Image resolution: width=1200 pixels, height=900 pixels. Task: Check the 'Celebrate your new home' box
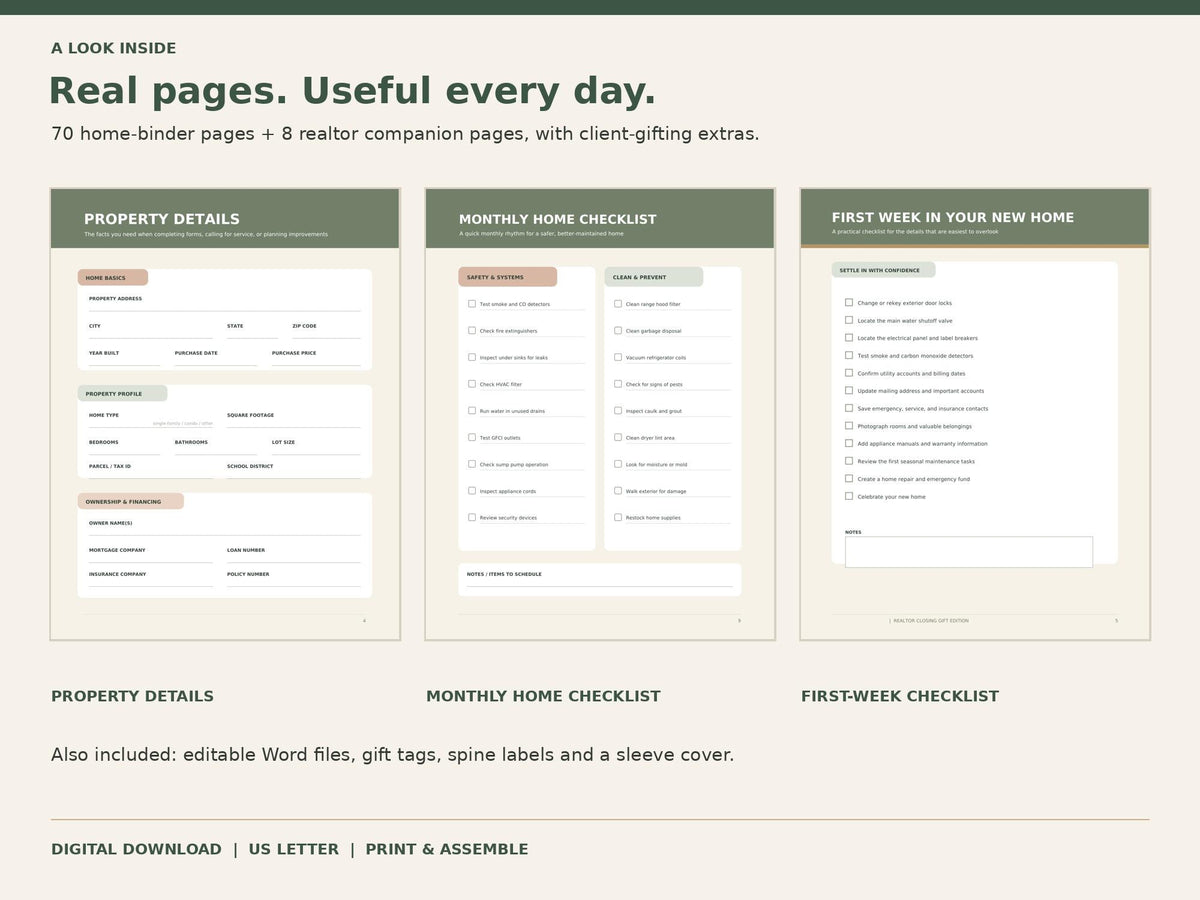(x=849, y=496)
